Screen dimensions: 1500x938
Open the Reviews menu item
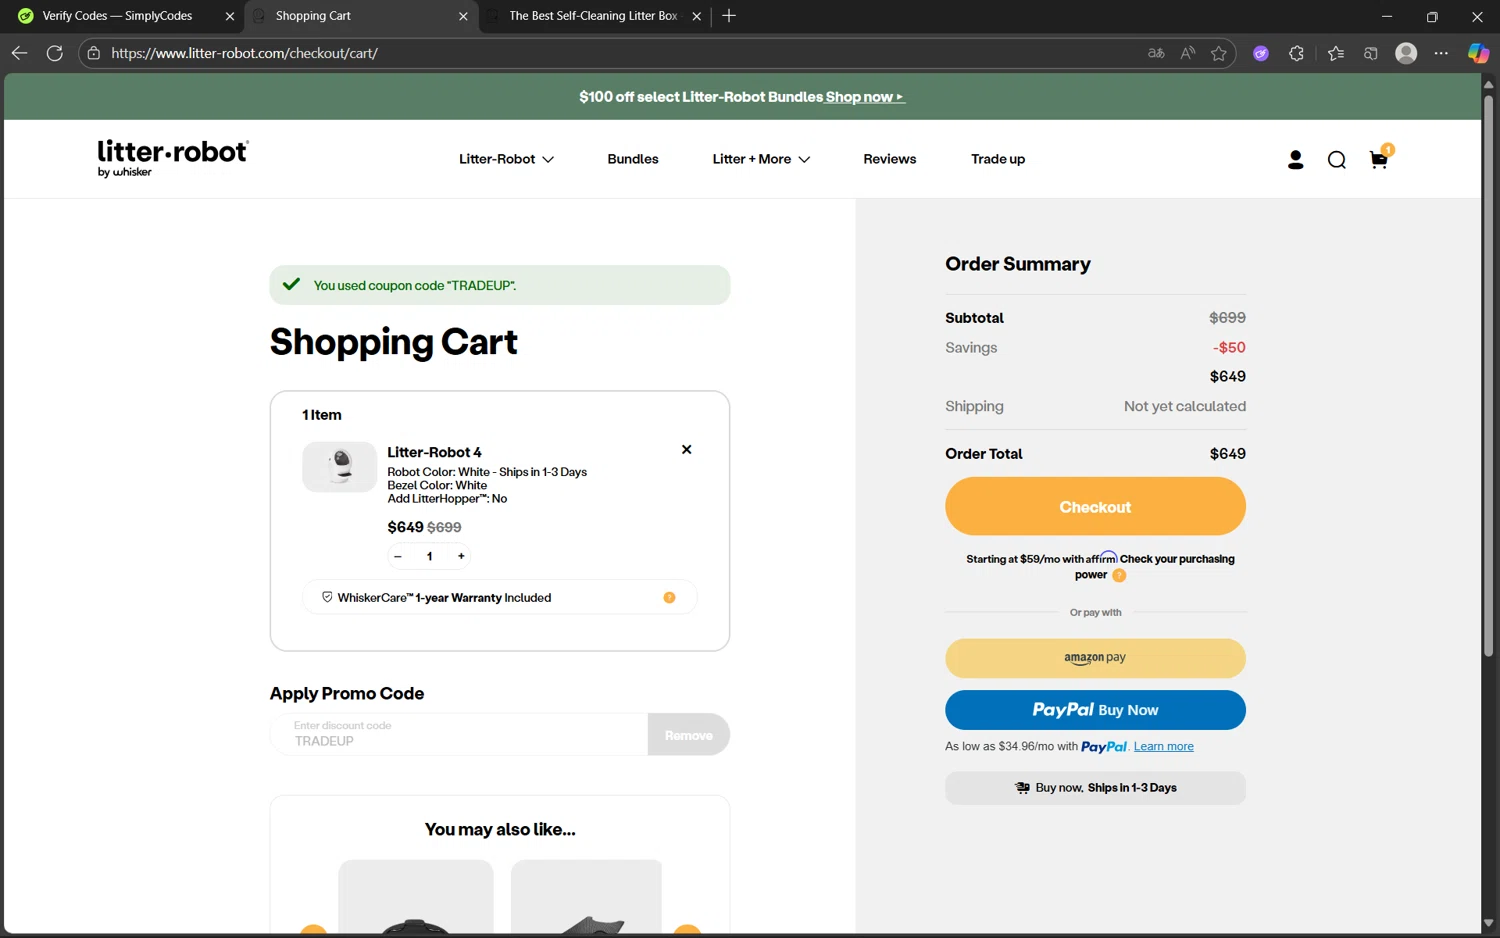tap(890, 159)
